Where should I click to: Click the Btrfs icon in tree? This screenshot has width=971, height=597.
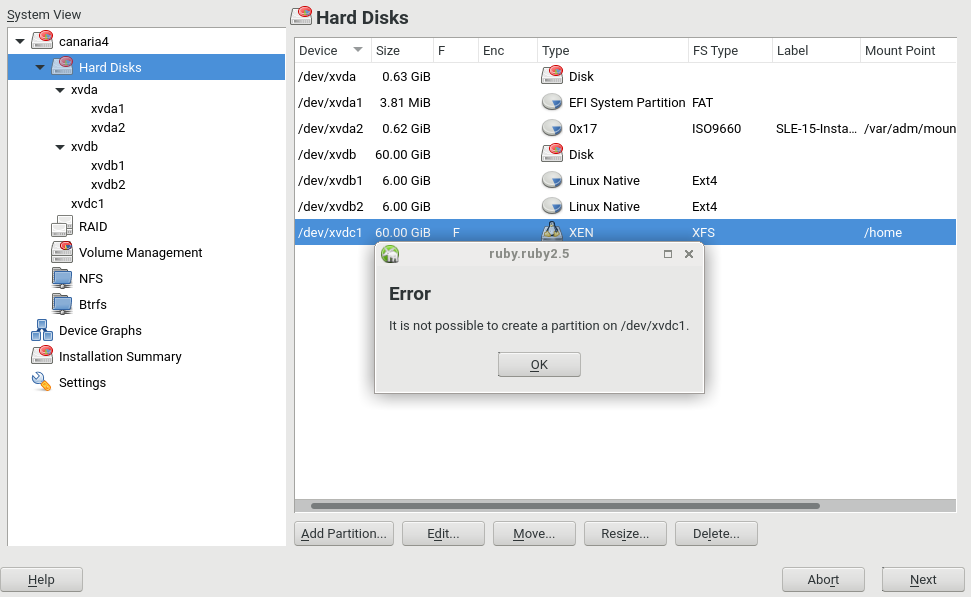[x=63, y=304]
